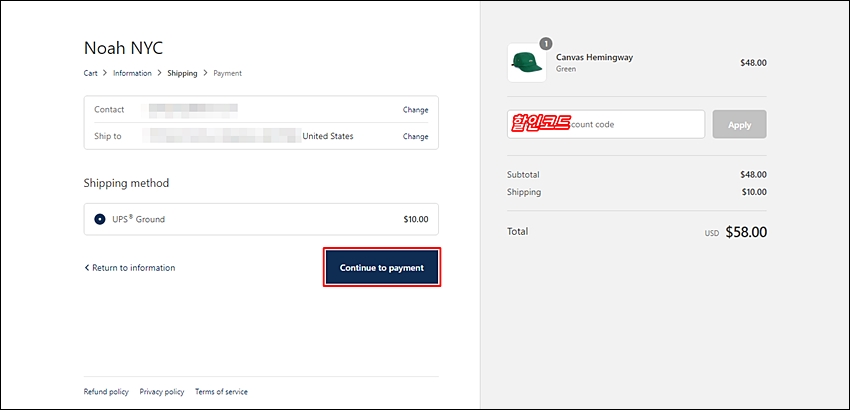Image resolution: width=850 pixels, height=410 pixels.
Task: Select the UPS Ground radio button
Action: tap(100, 220)
